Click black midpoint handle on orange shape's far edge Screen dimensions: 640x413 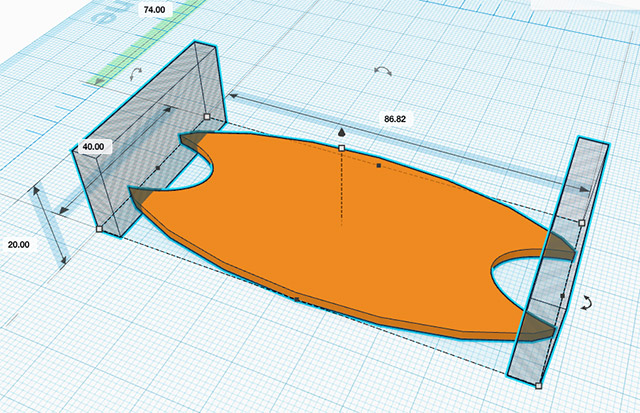pos(378,164)
